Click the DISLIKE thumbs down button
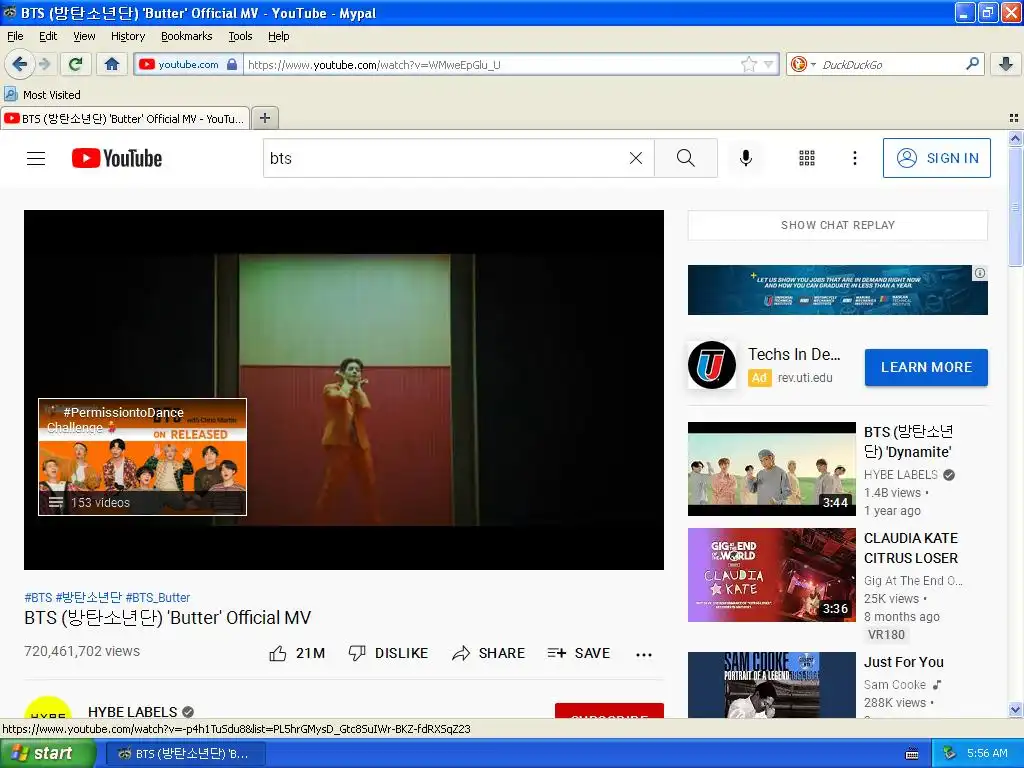Screen dimensions: 1024x768 (x=388, y=653)
